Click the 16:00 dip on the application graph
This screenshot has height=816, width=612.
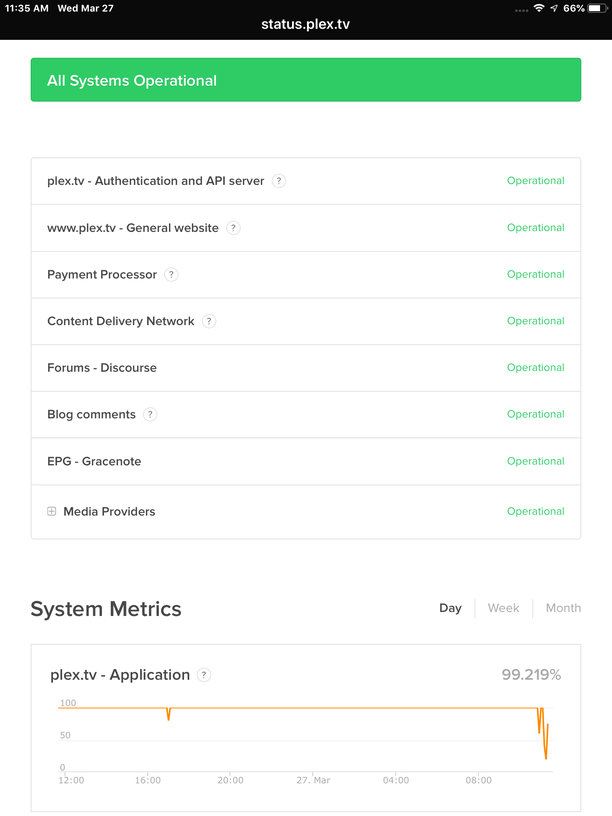168,714
